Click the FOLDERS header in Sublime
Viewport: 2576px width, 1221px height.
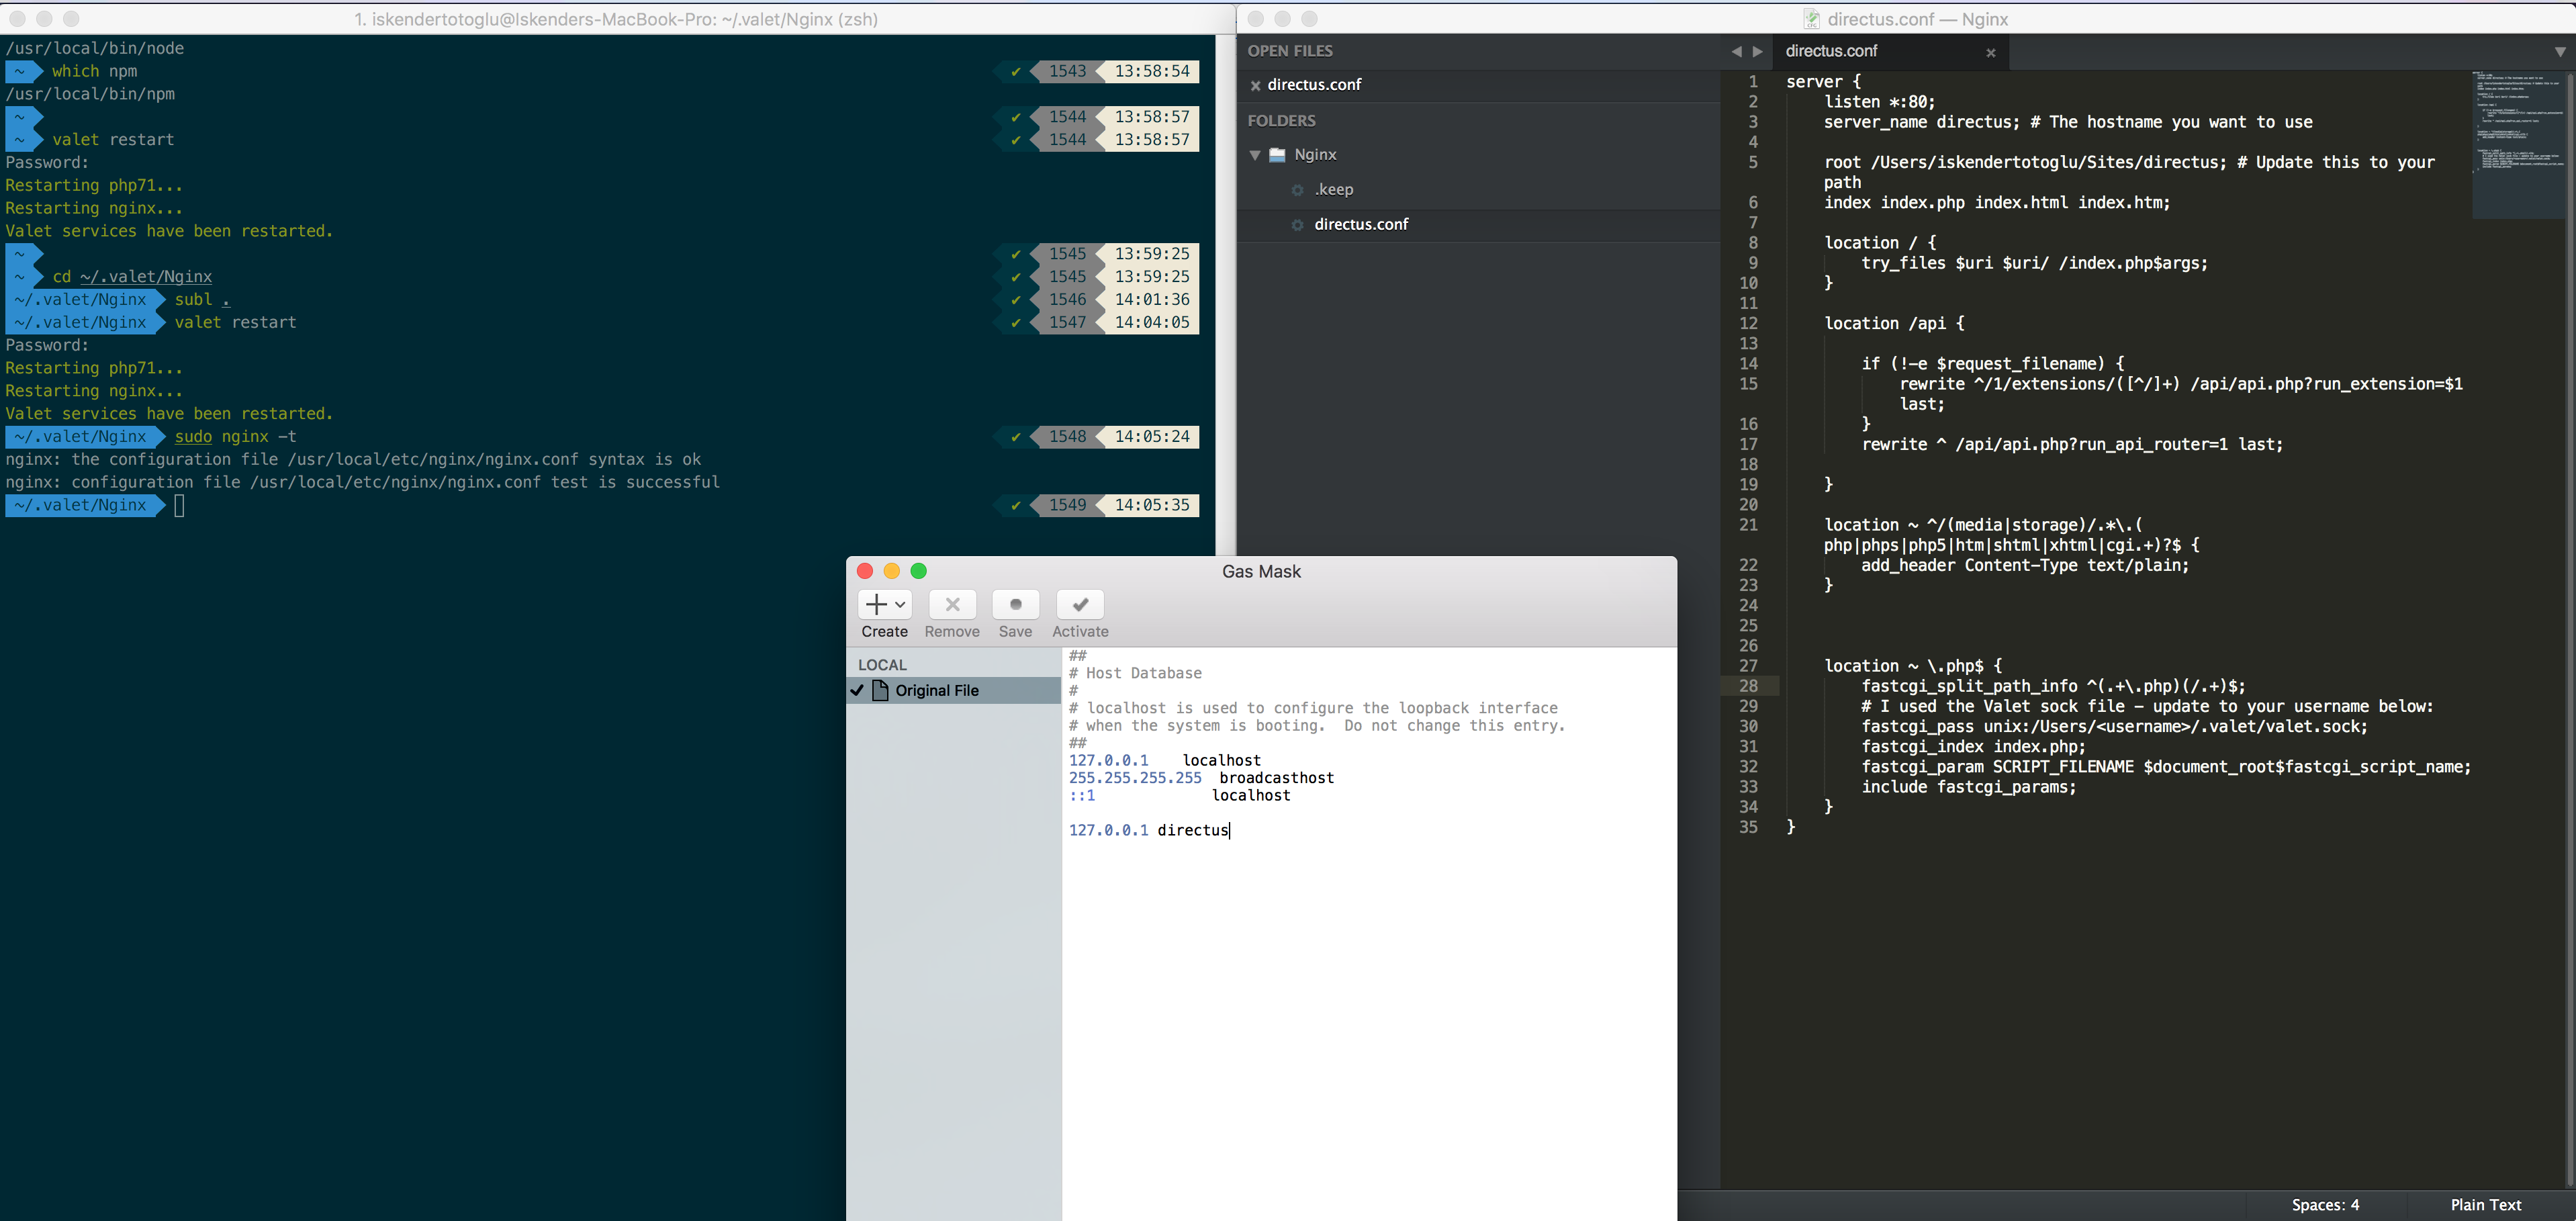pos(1281,121)
